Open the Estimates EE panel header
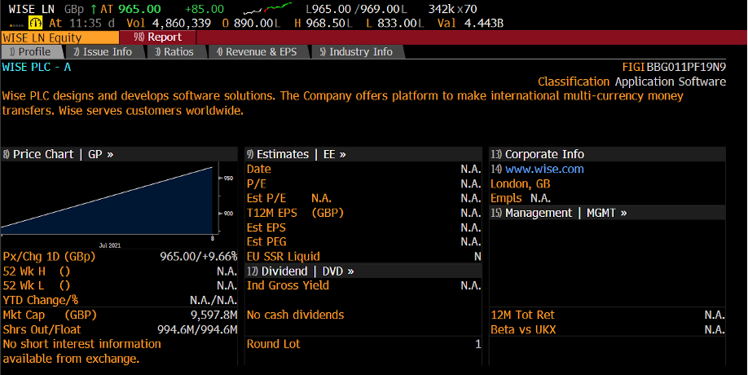The width and height of the screenshot is (748, 375). (x=363, y=154)
